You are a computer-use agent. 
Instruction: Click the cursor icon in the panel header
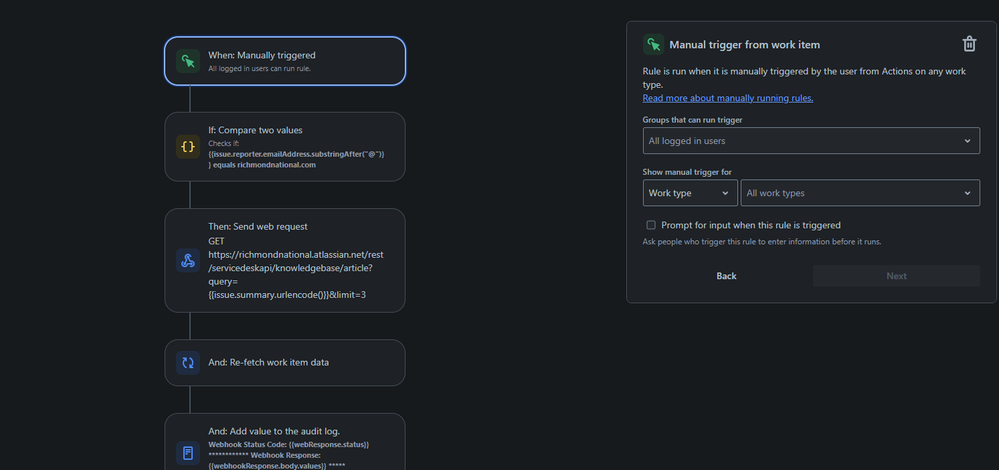tap(653, 44)
